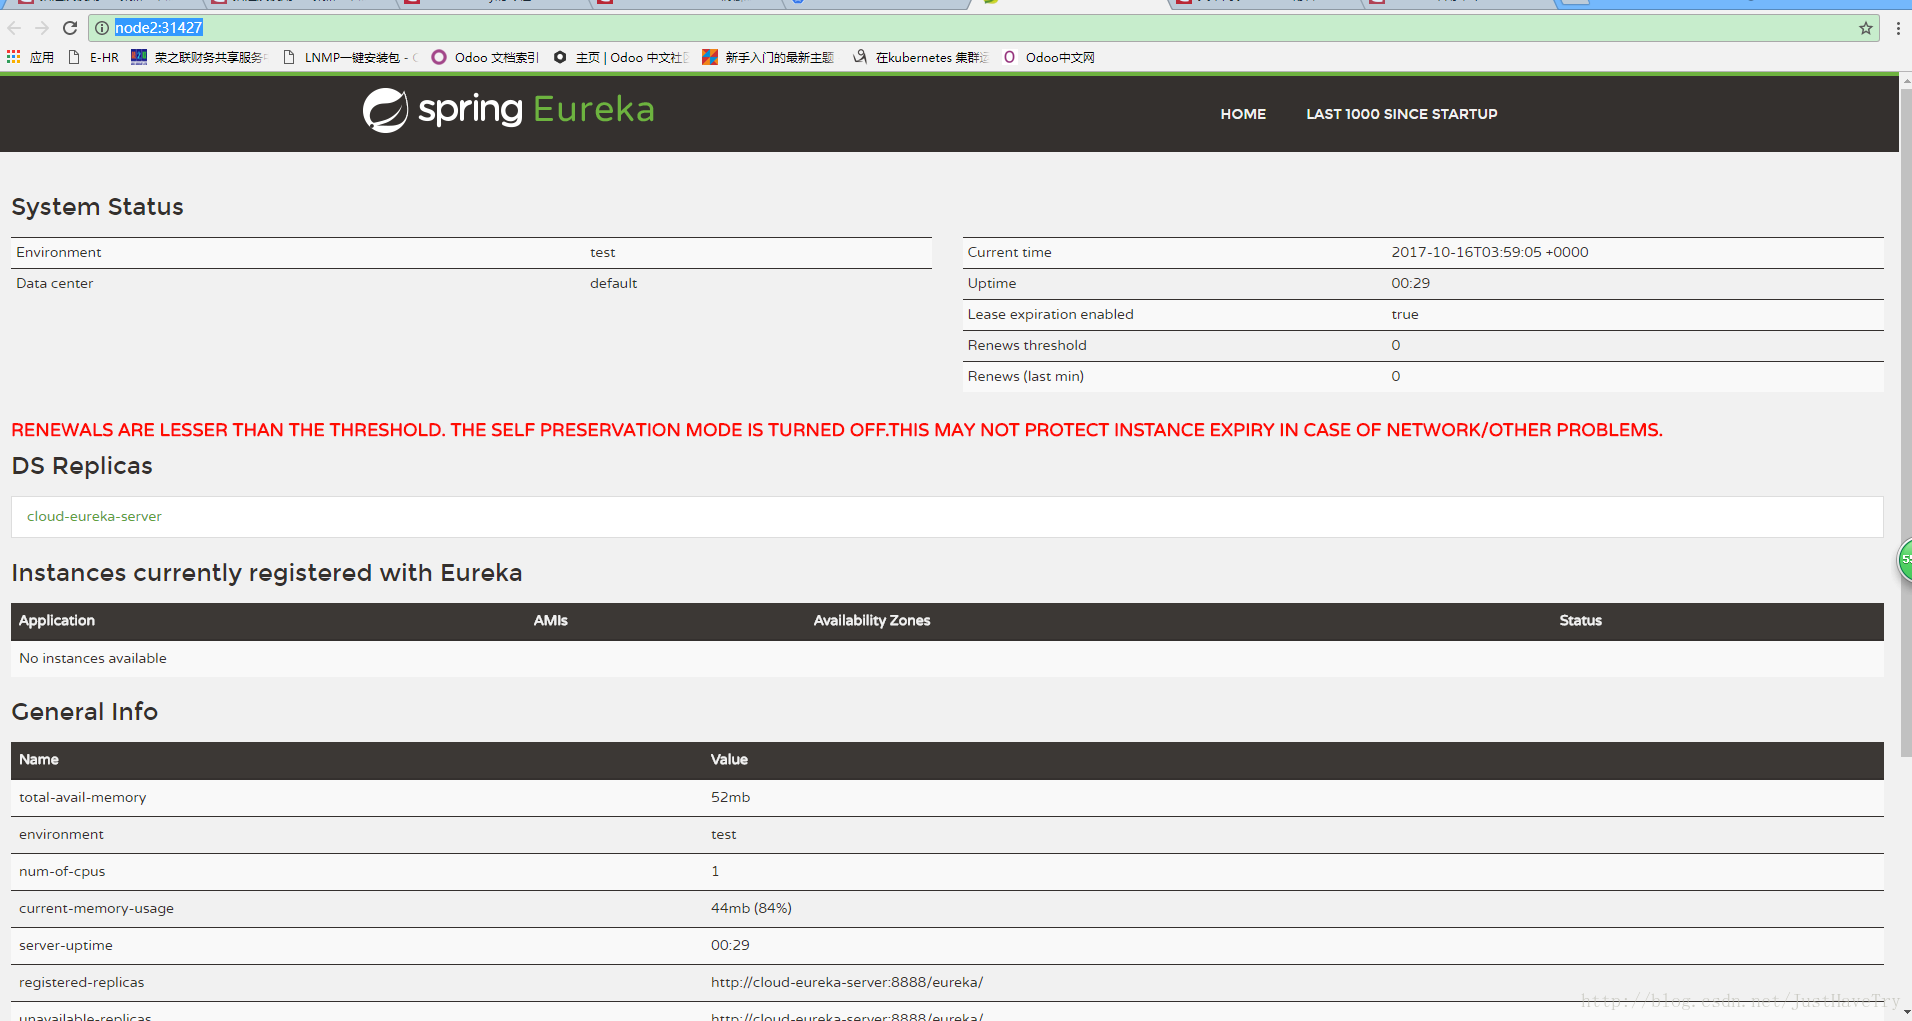Viewport: 1912px width, 1021px height.
Task: Open the apps grid bookmark icon
Action: click(13, 57)
